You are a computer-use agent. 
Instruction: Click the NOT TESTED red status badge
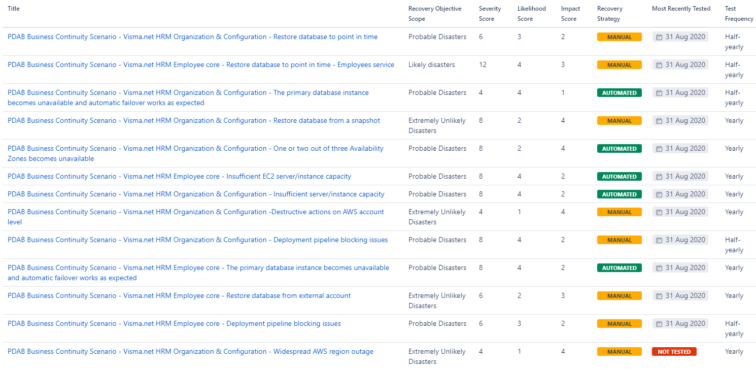tap(674, 352)
